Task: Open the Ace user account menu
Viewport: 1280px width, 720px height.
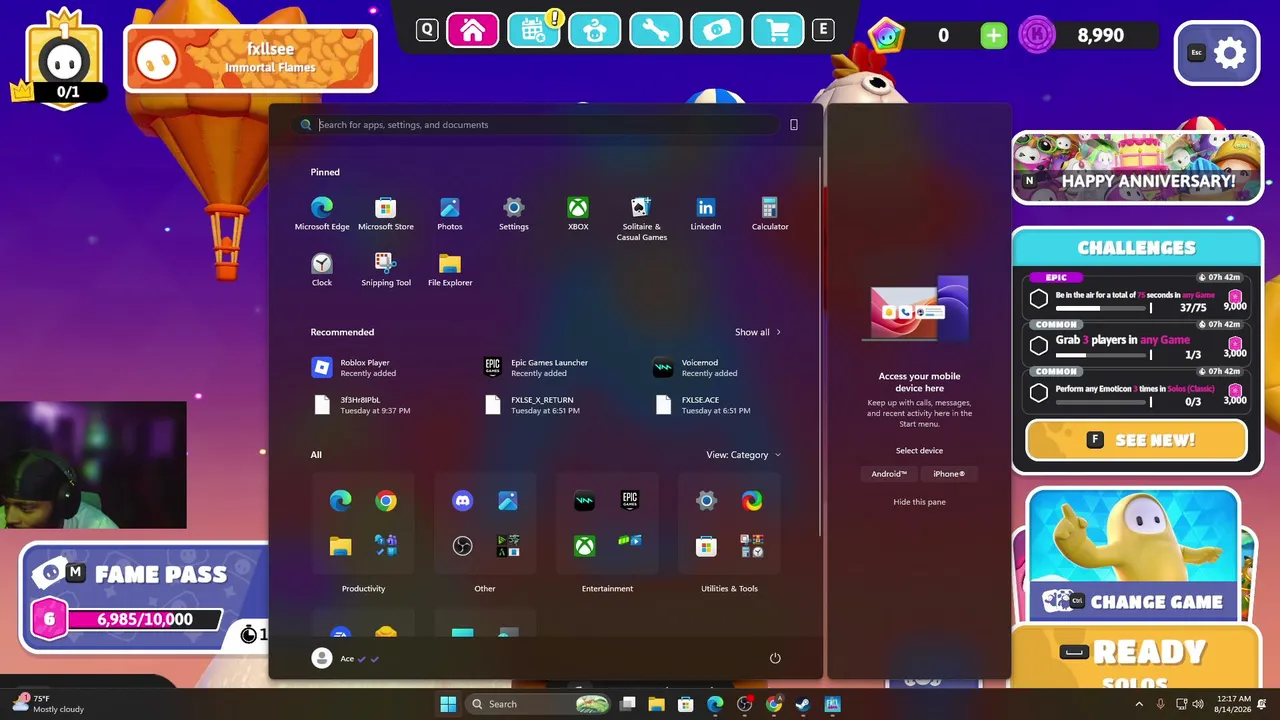Action: [x=346, y=658]
